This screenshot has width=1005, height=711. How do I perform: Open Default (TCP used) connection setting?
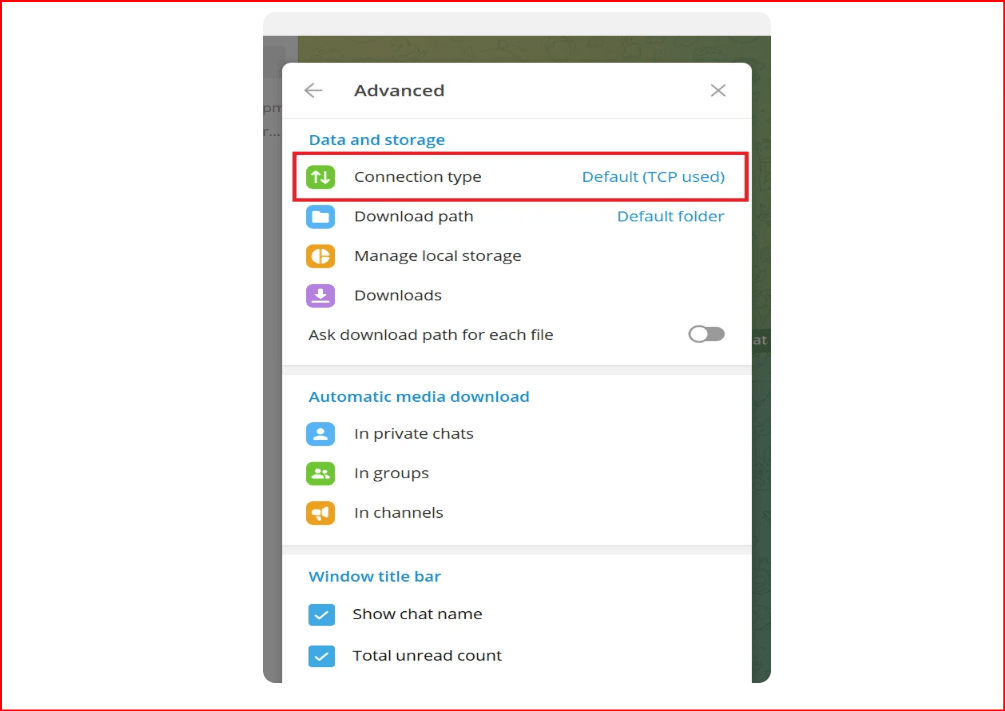point(653,177)
